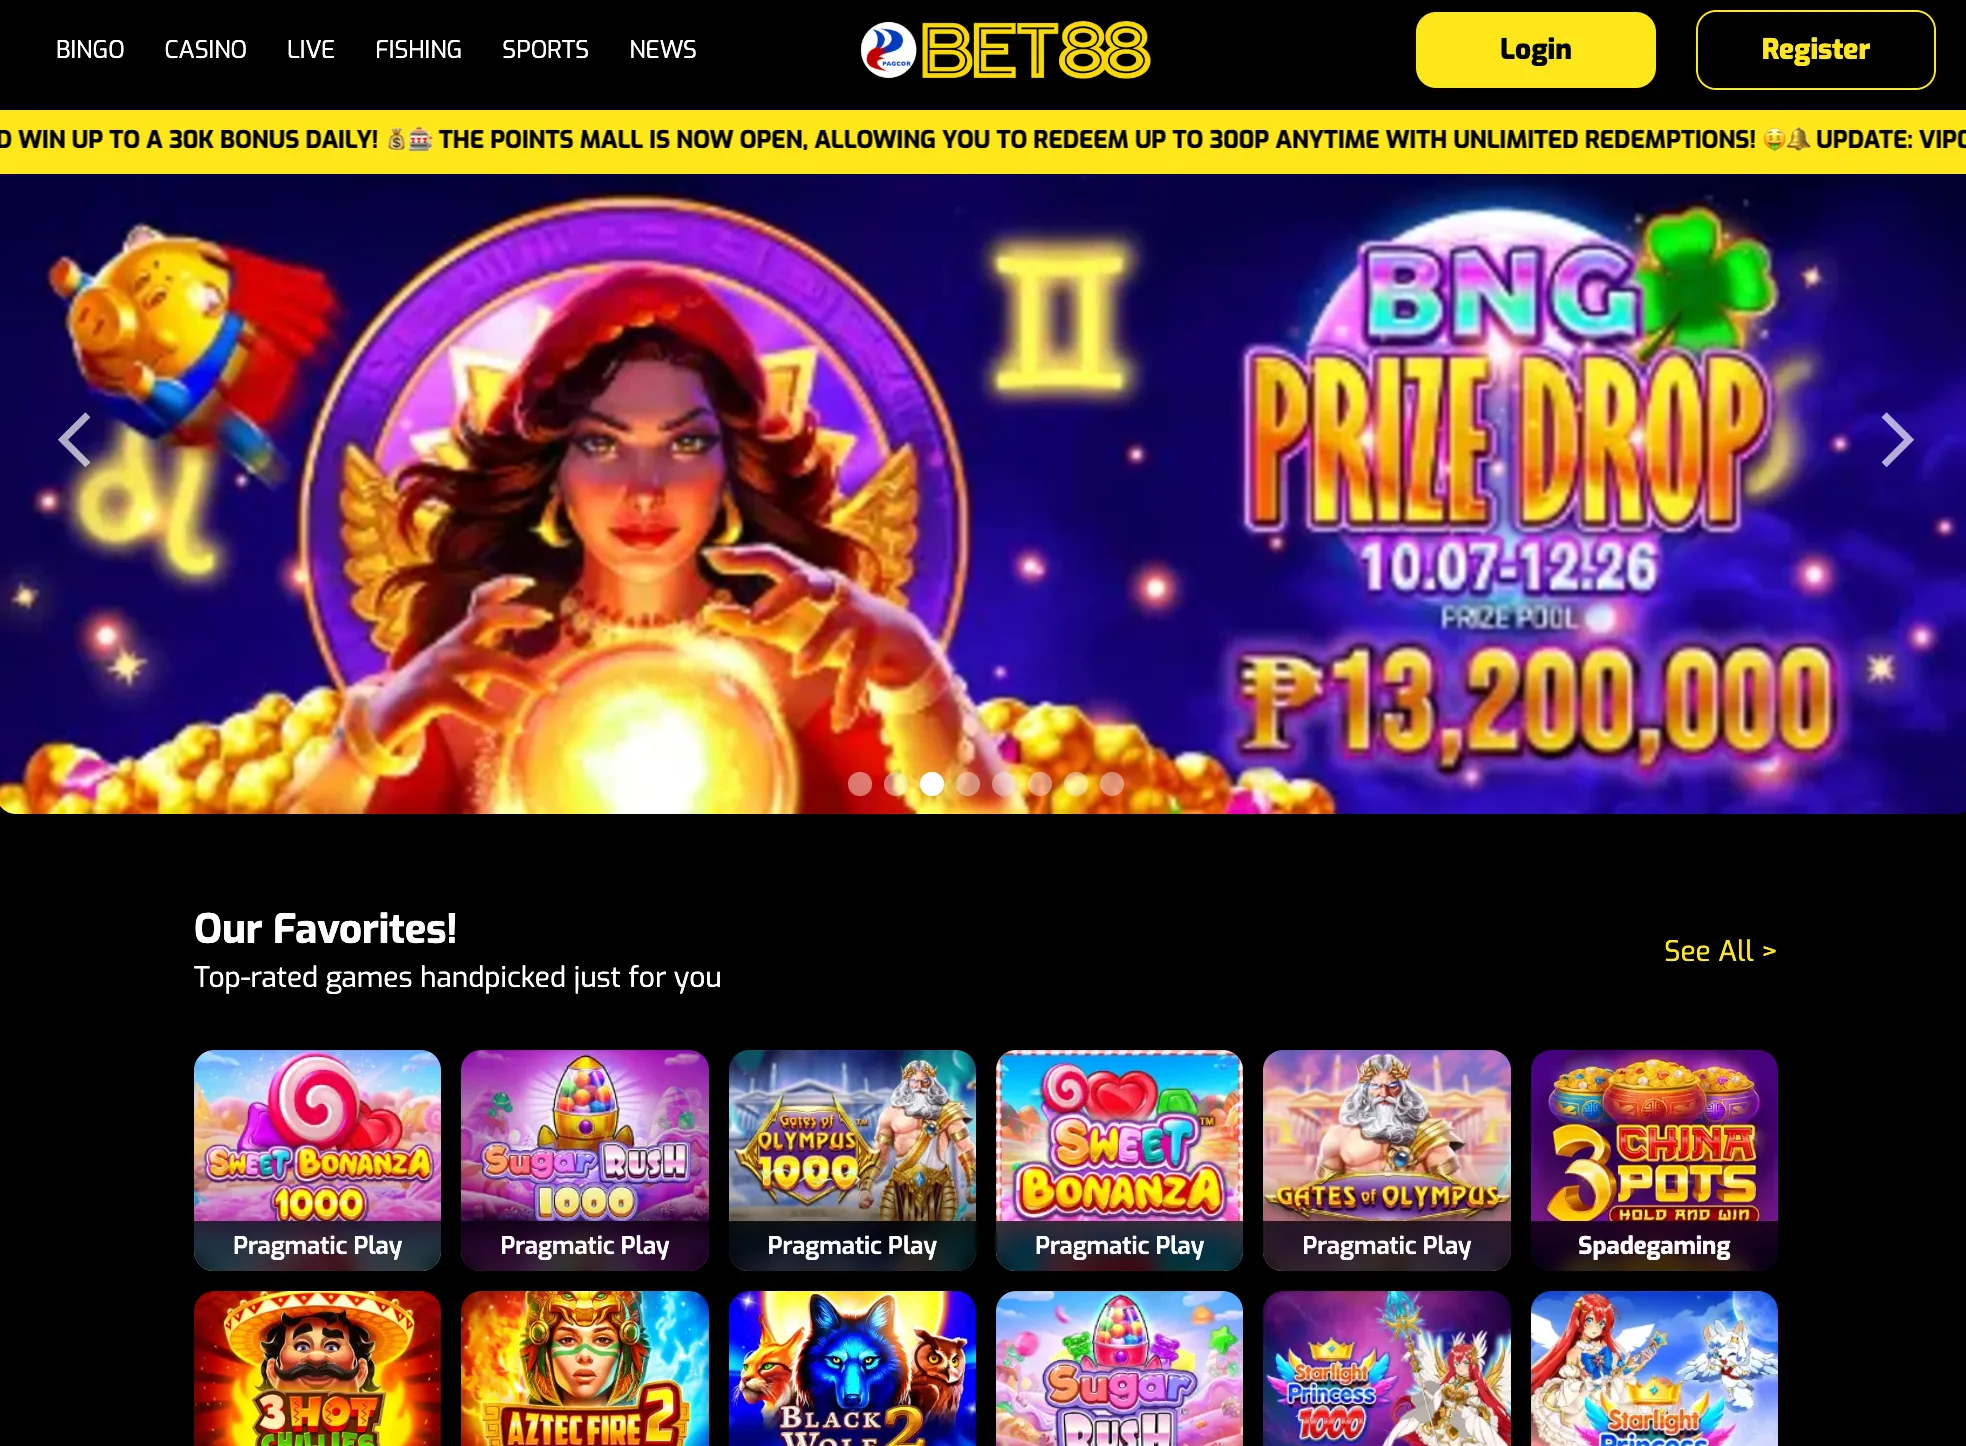Advance to next banner slide arrow
The height and width of the screenshot is (1446, 1966).
tap(1896, 440)
